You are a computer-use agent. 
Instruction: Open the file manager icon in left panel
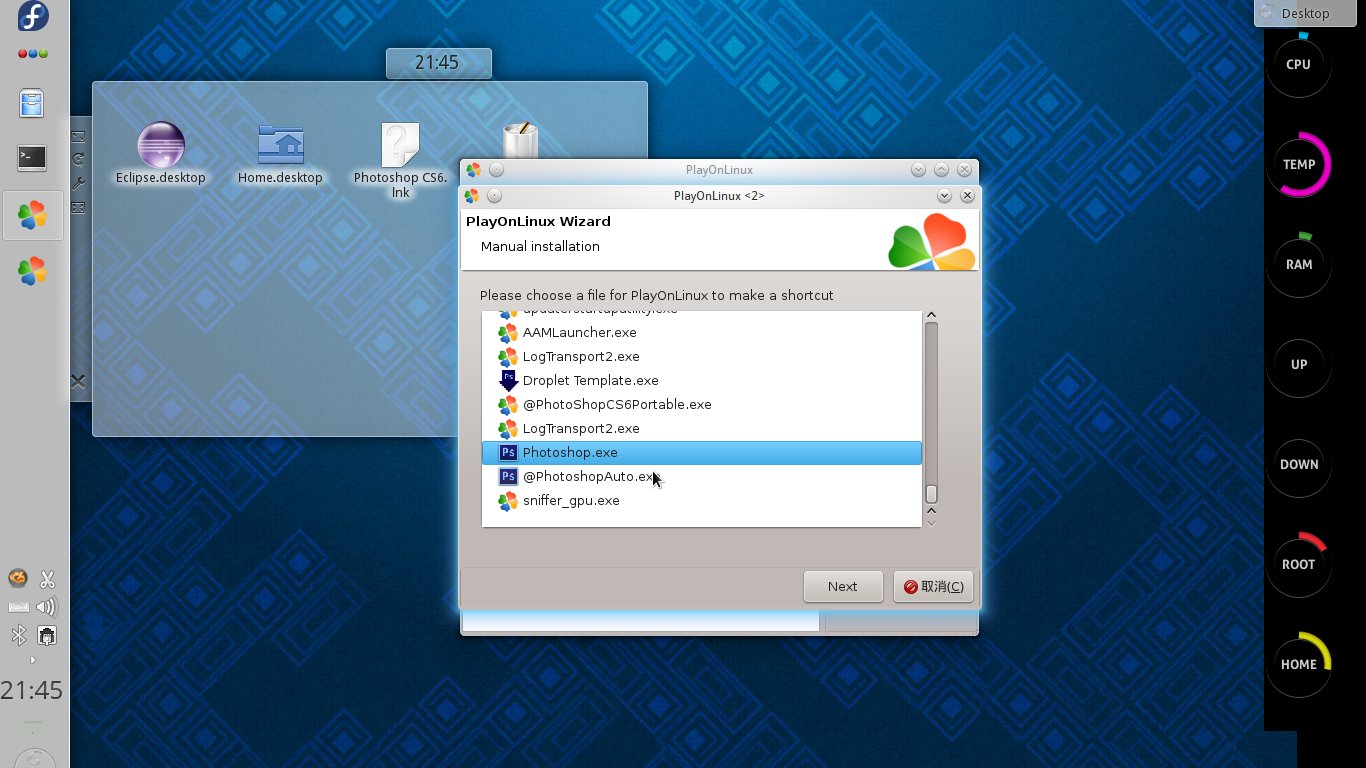(x=32, y=103)
